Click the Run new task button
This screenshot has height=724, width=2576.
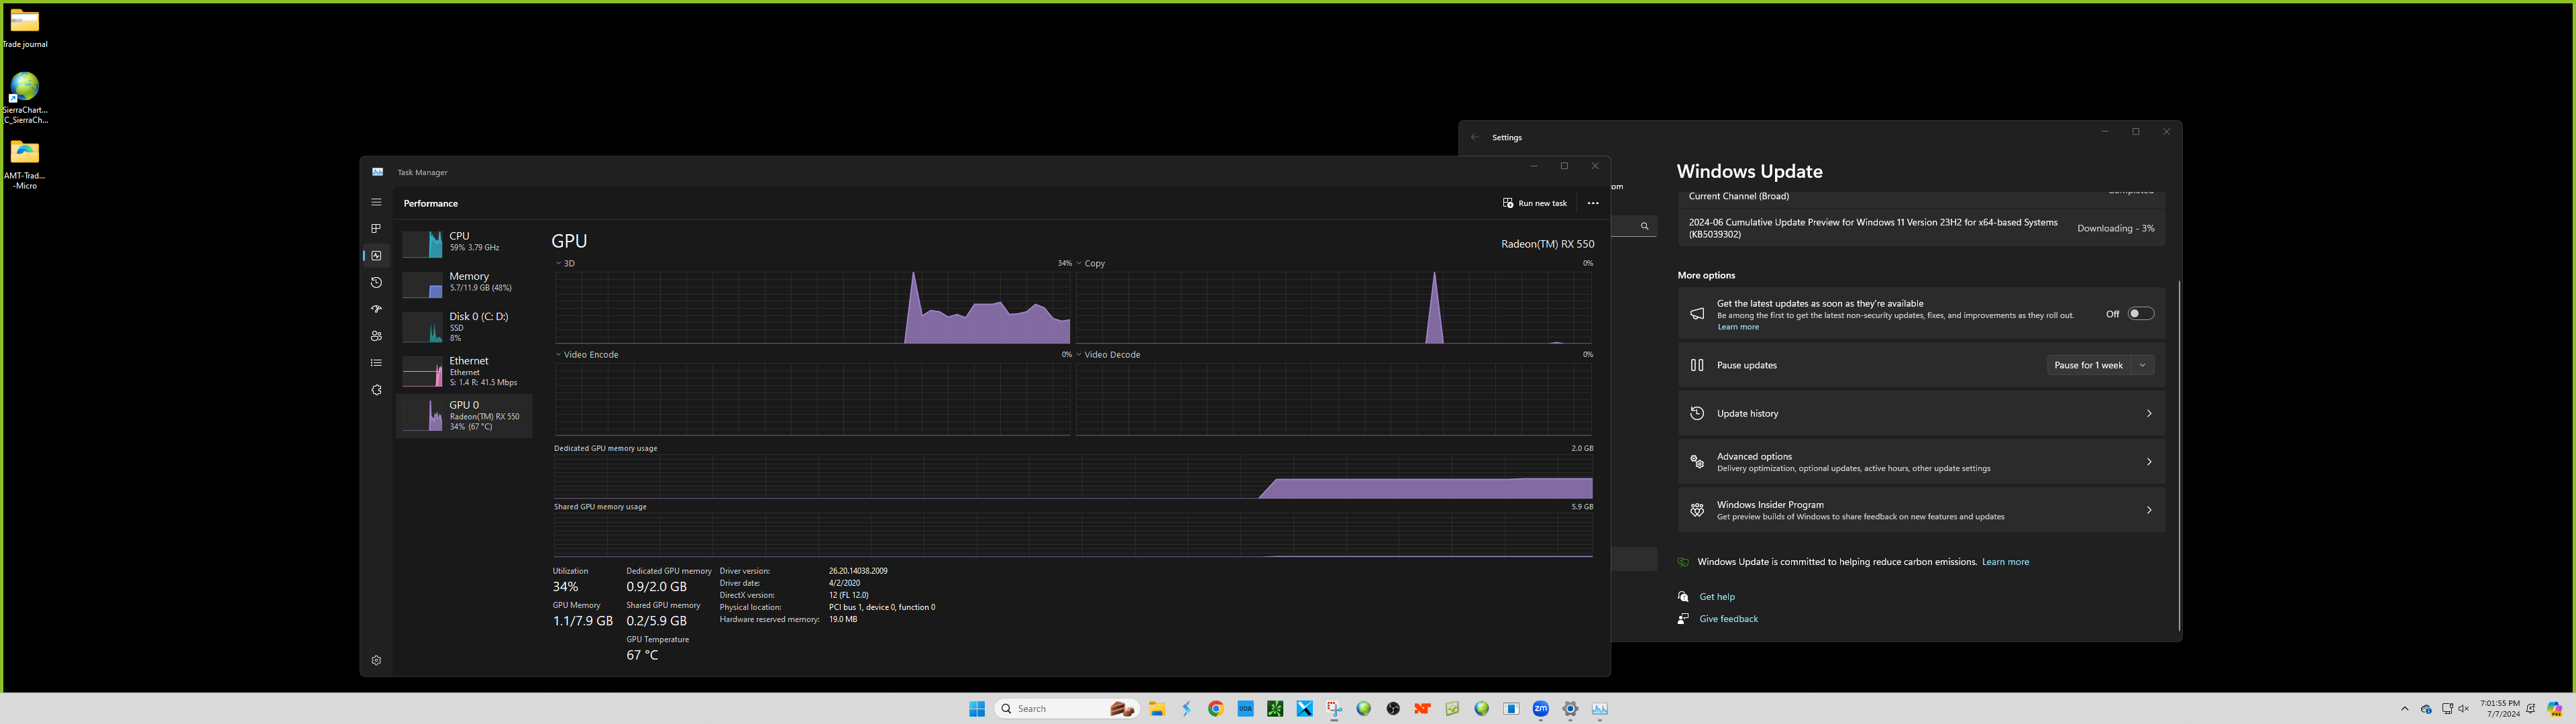click(1534, 203)
